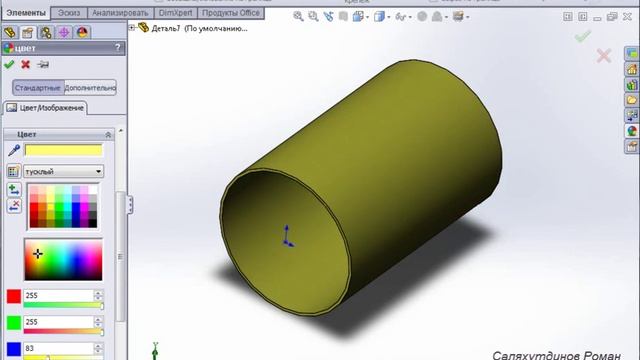
Task: Click the panel vertical scrollbar
Action: (120, 256)
